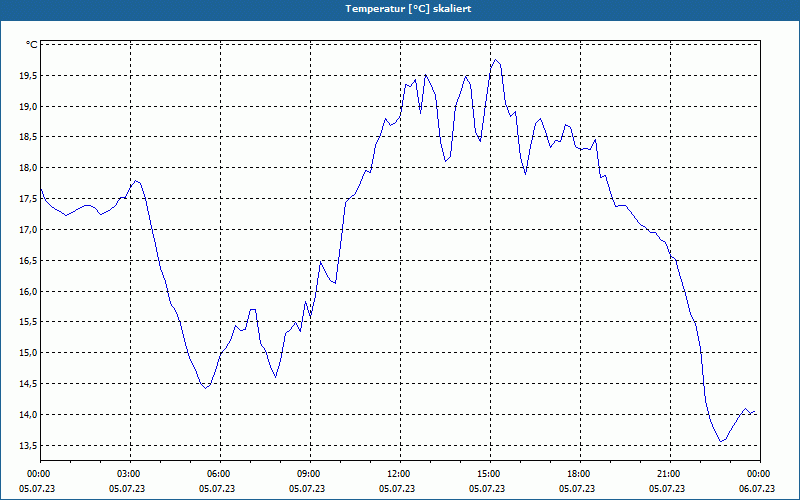800x500 pixels.
Task: Select the '16,5' y-axis value
Action: (x=28, y=261)
